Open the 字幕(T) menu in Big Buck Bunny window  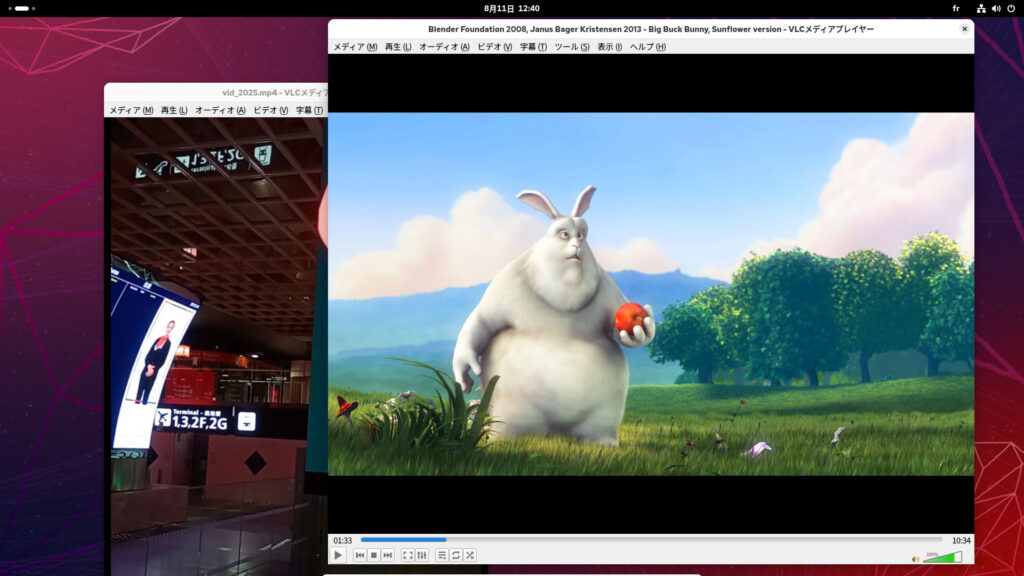click(533, 47)
